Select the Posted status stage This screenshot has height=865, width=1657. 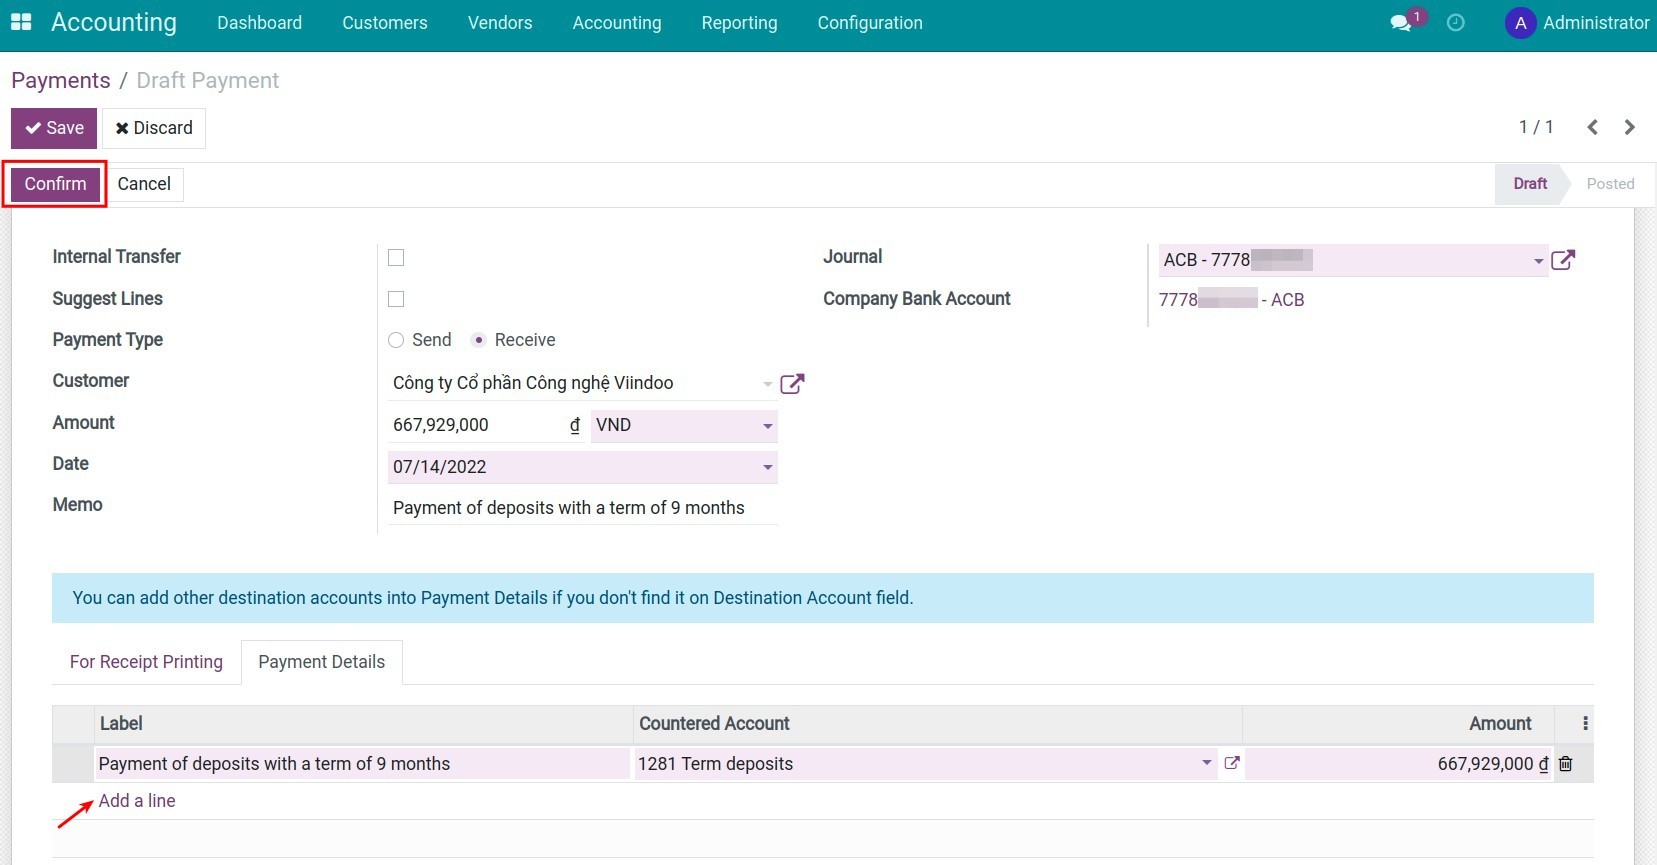[x=1610, y=184]
